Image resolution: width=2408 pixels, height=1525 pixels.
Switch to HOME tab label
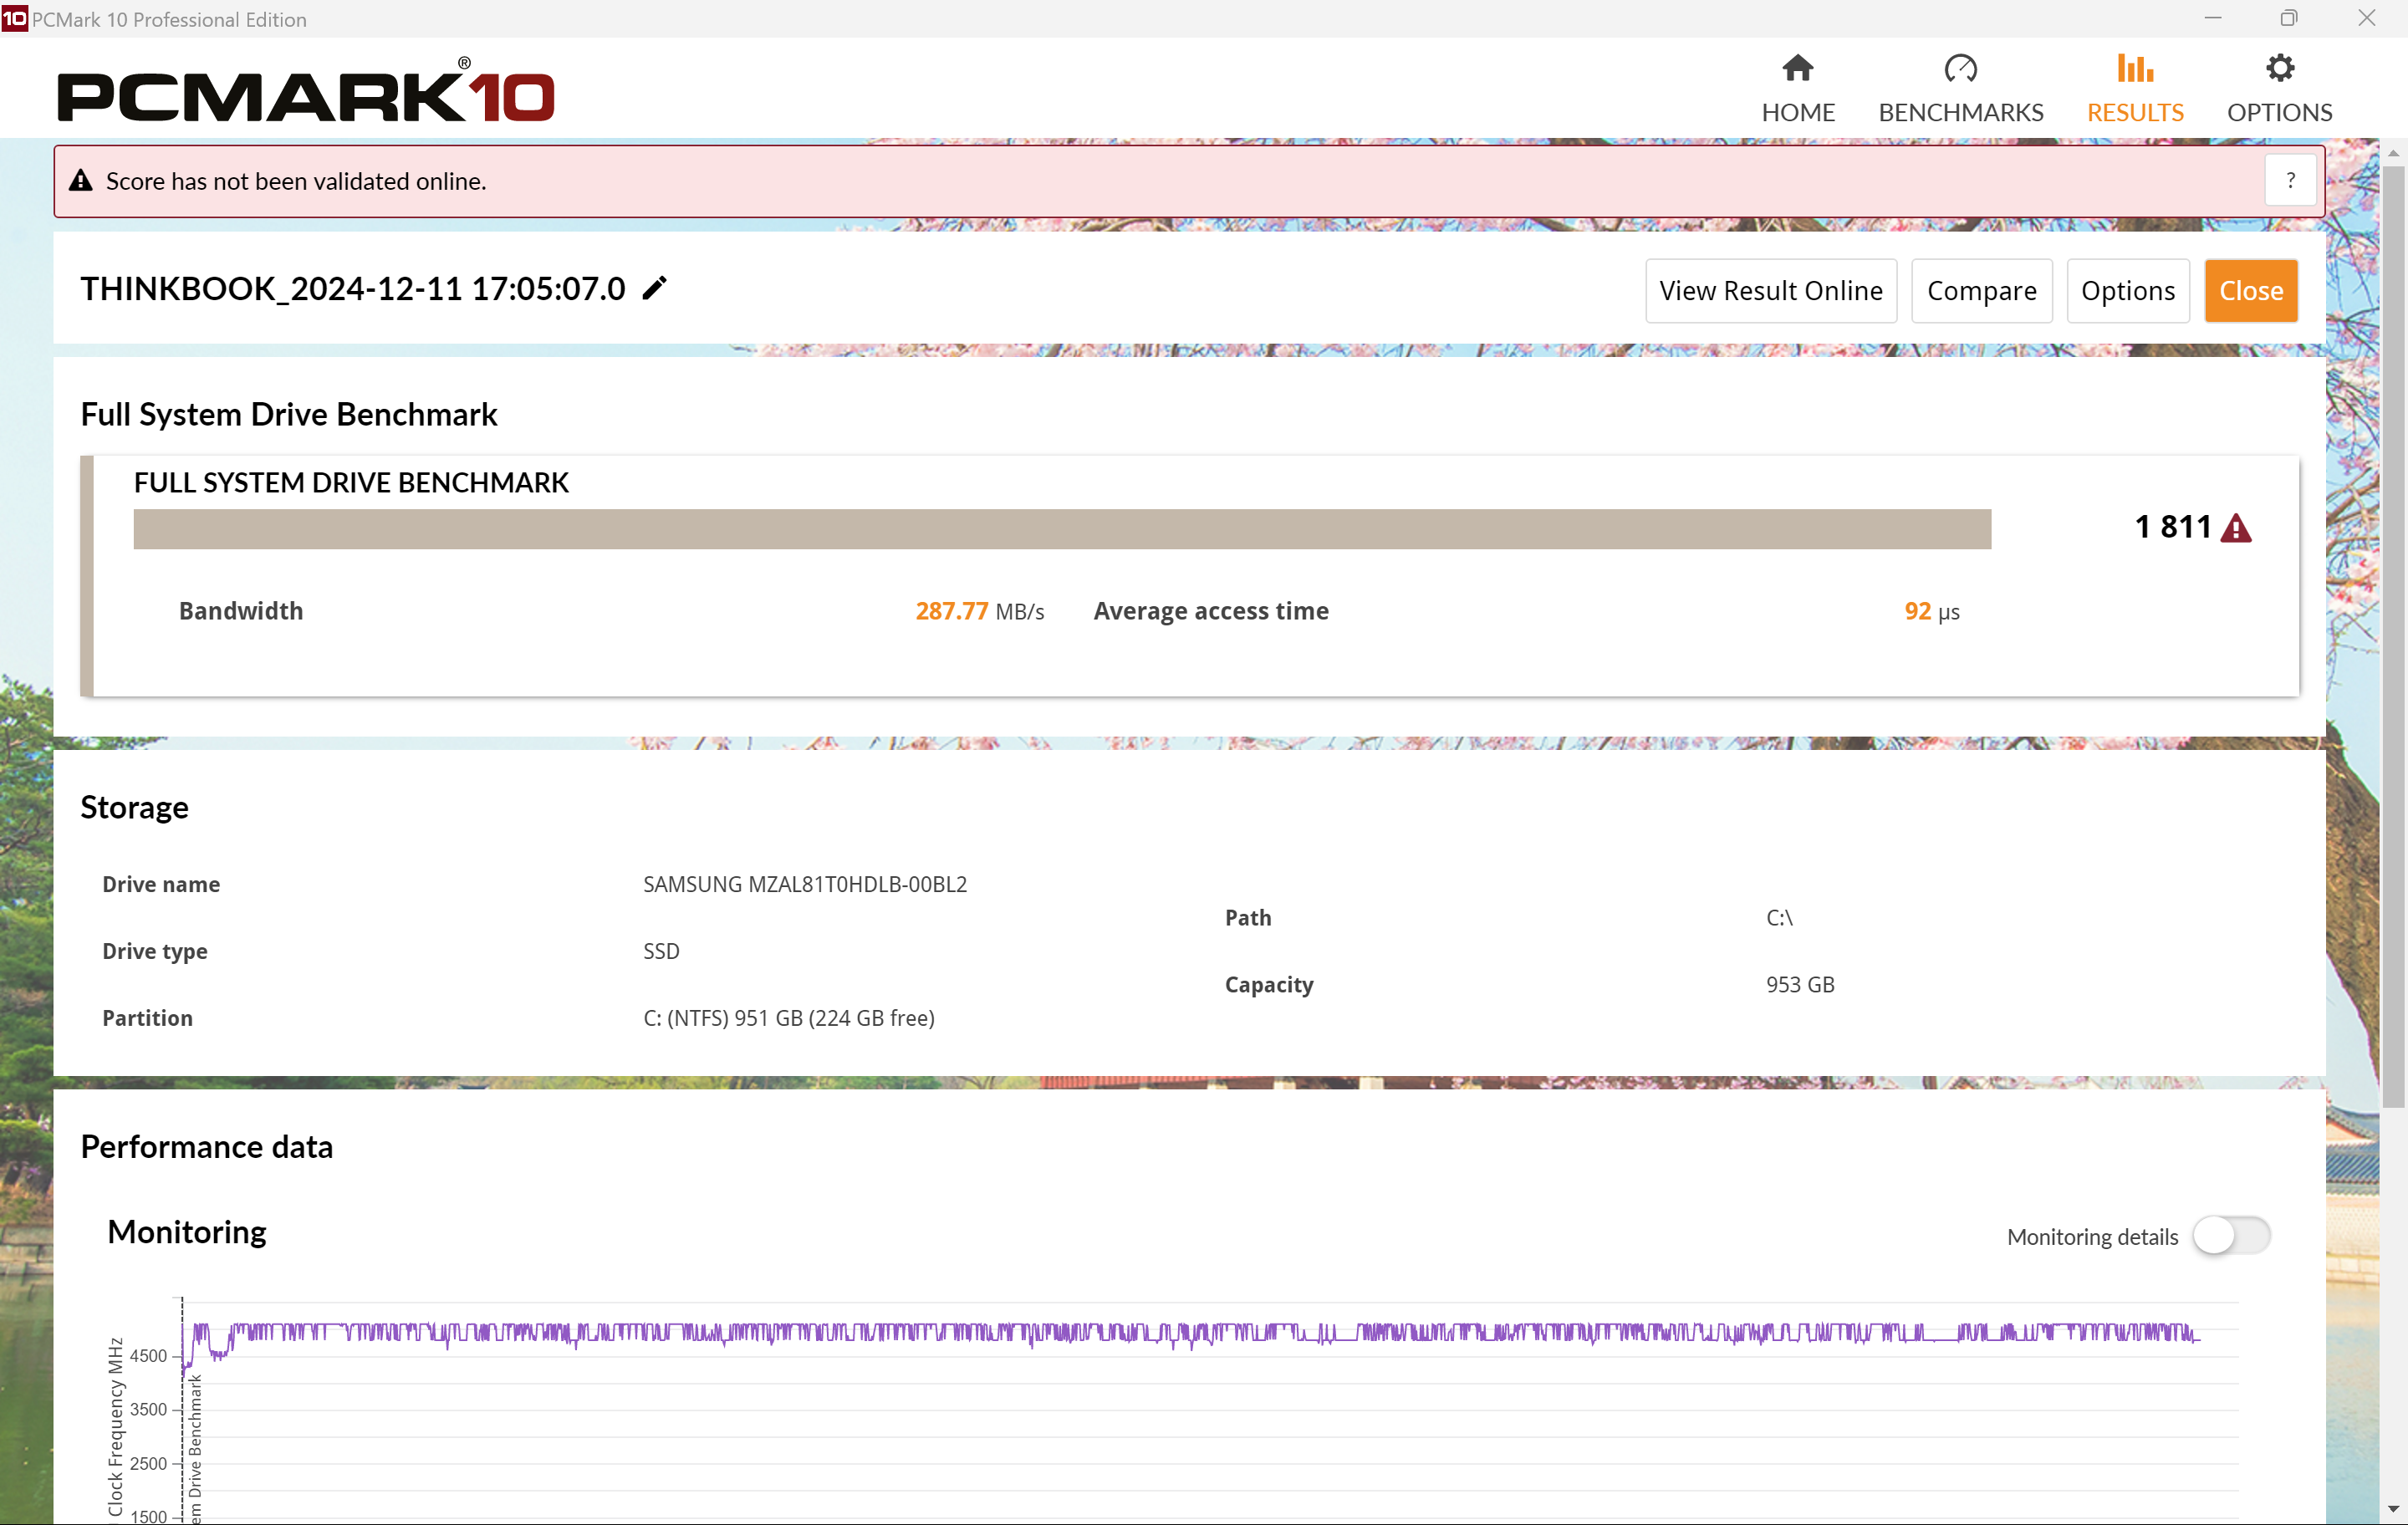[x=1797, y=112]
